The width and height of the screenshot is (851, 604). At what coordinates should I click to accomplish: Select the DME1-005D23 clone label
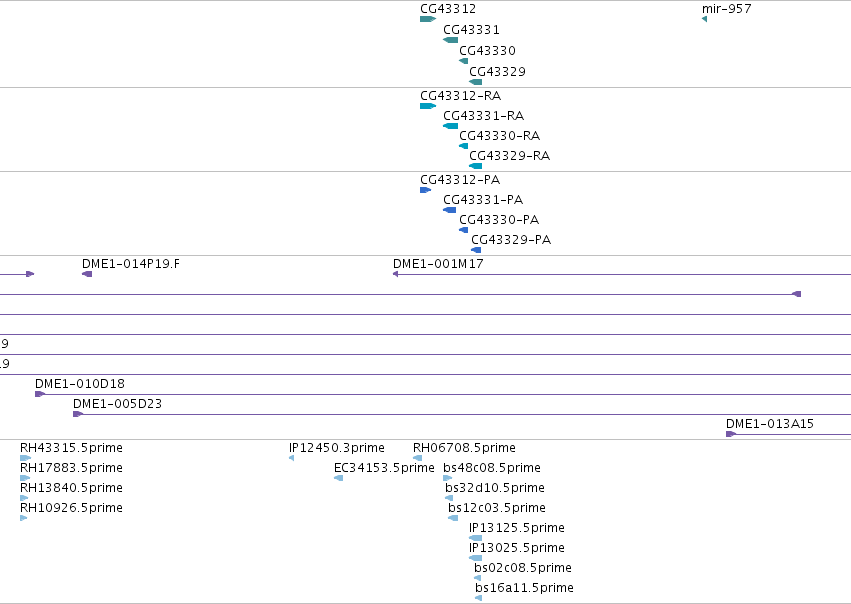(x=117, y=404)
